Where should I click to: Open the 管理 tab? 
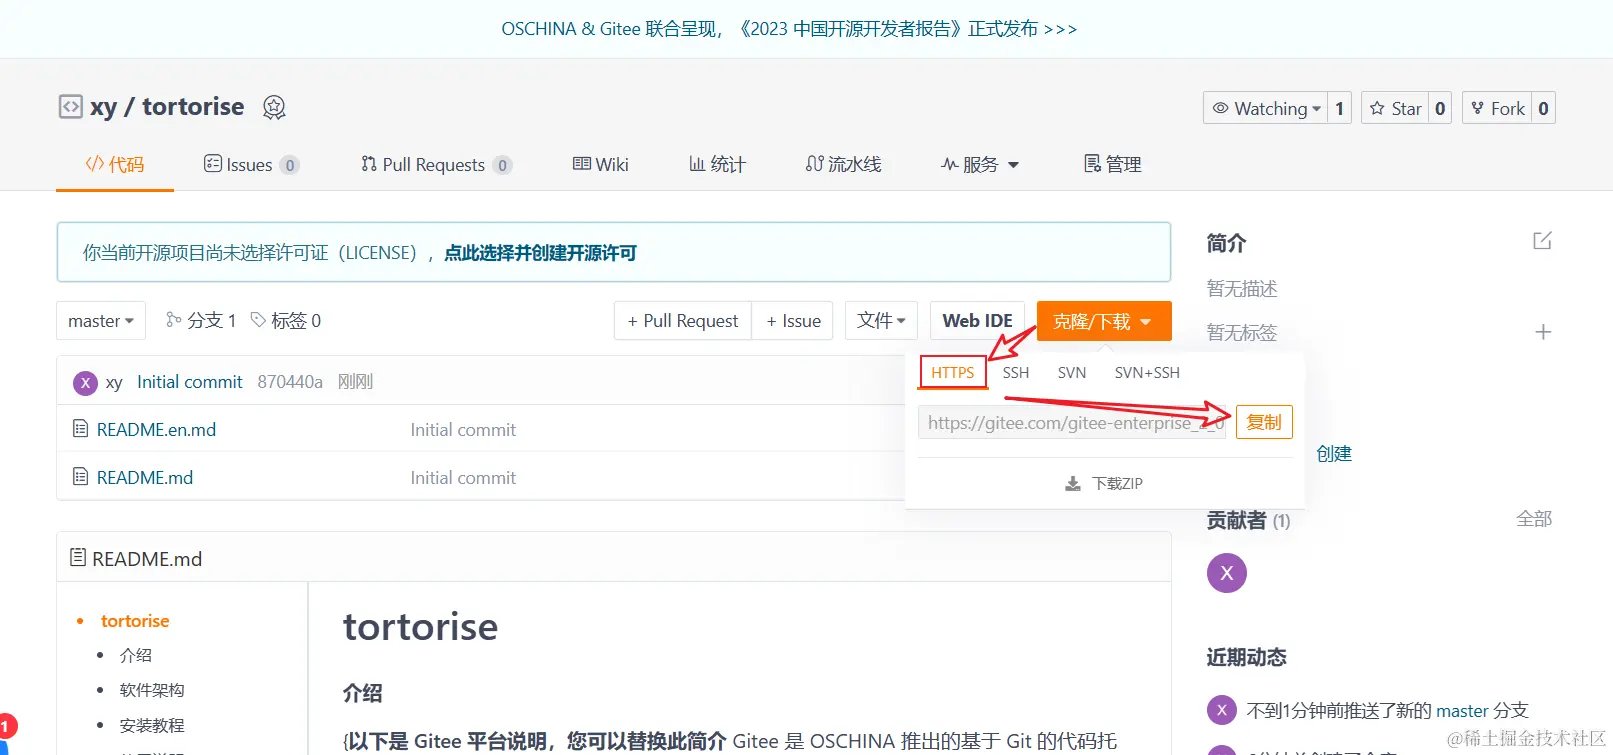coord(1113,165)
